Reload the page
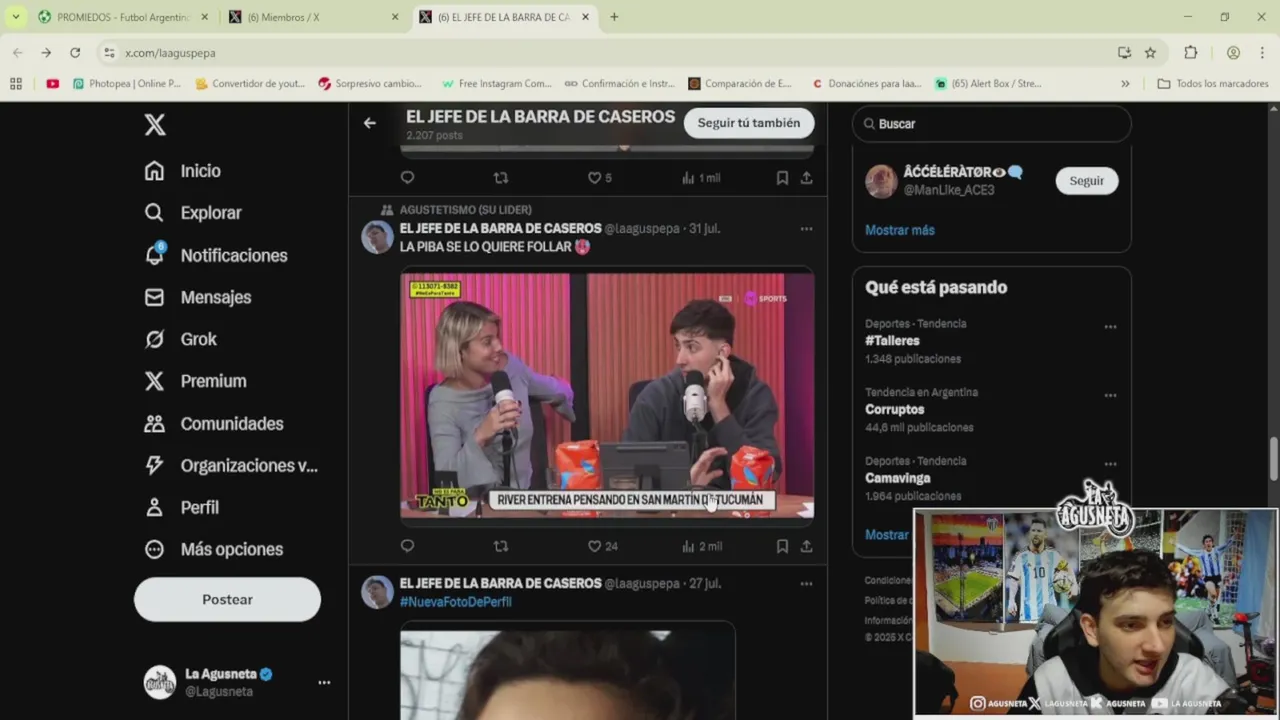The image size is (1280, 720). (x=75, y=53)
